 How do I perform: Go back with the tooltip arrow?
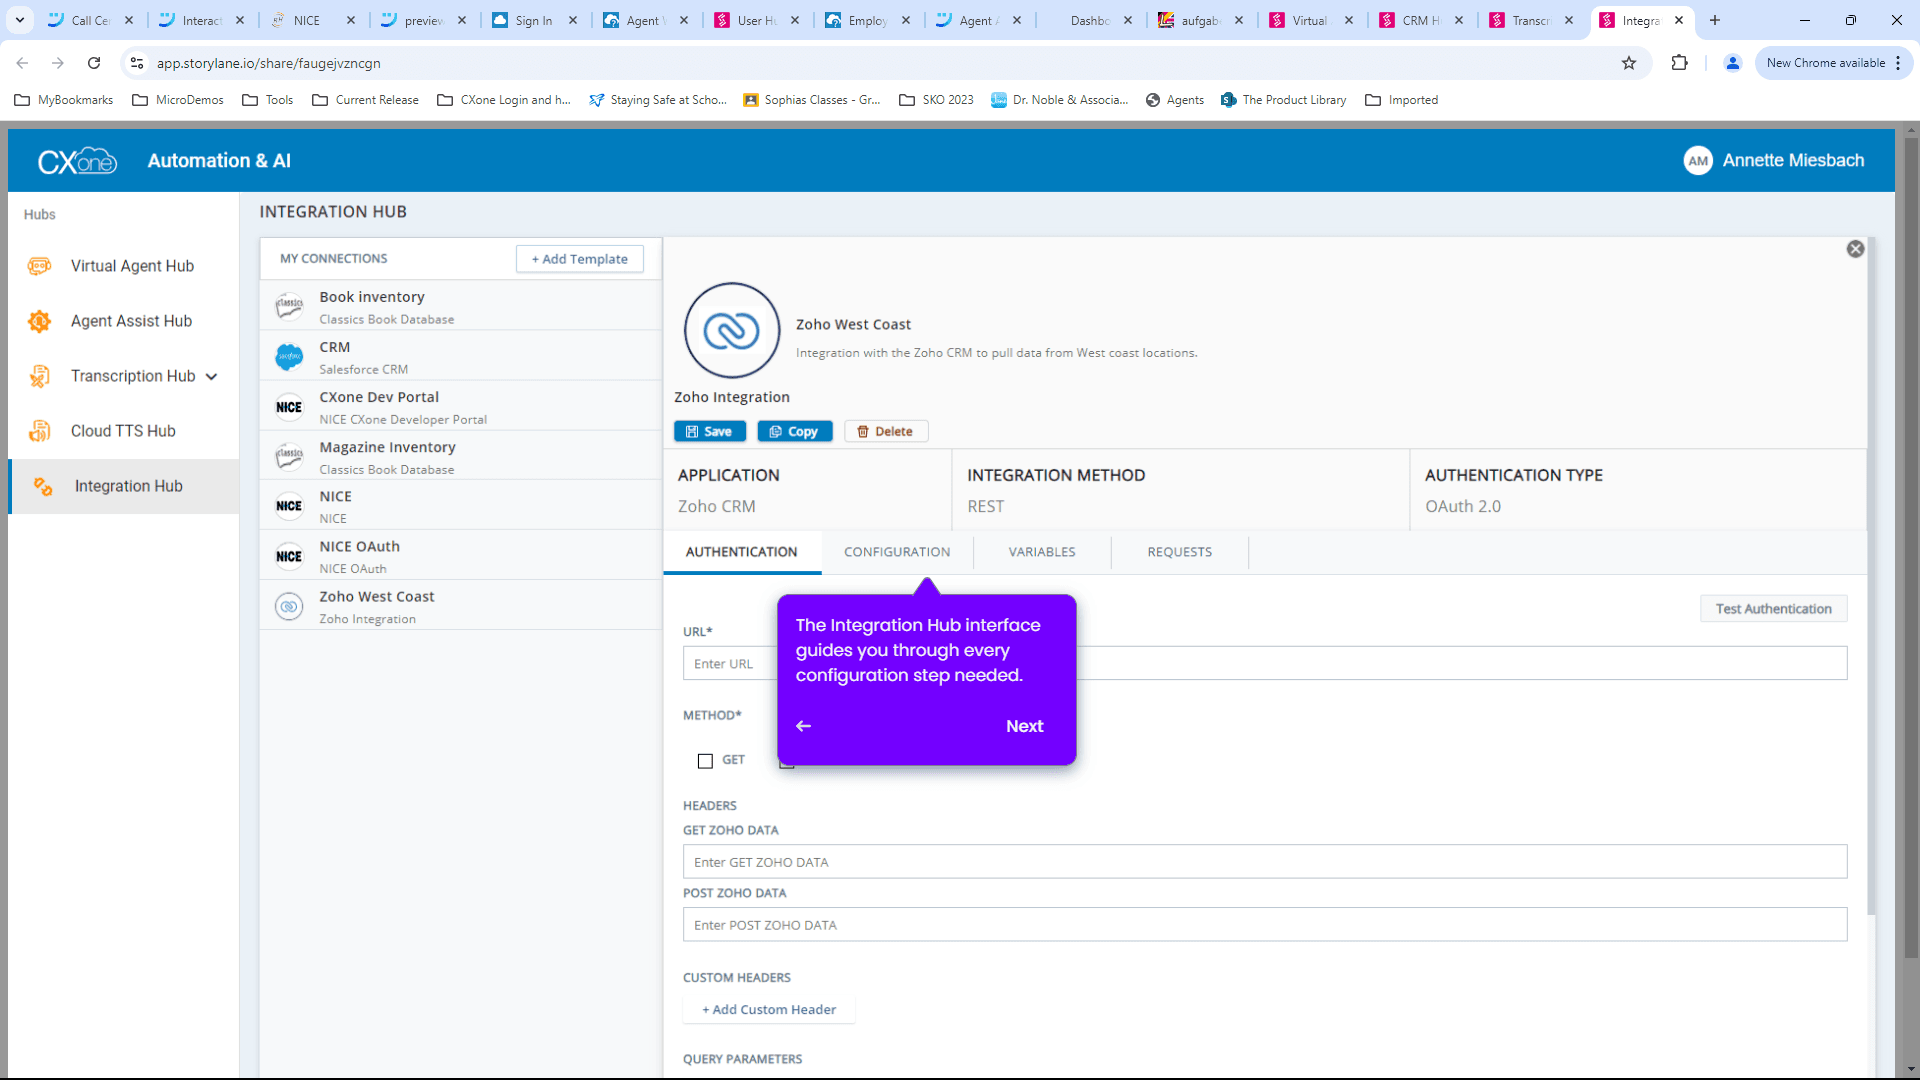point(803,726)
